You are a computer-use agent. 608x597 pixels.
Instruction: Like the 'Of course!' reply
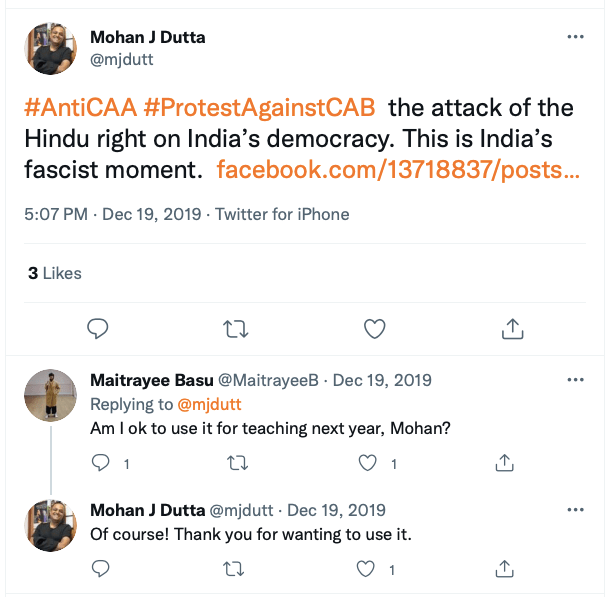369,569
